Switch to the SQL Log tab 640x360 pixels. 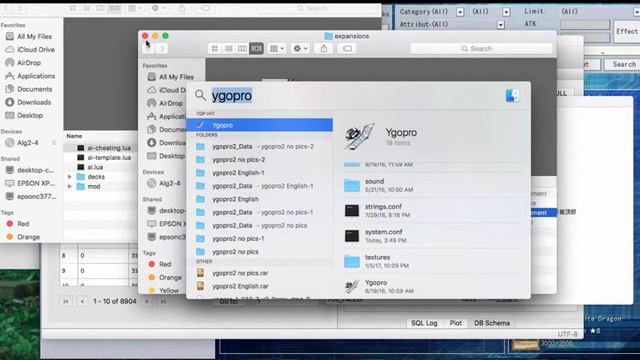tap(424, 323)
